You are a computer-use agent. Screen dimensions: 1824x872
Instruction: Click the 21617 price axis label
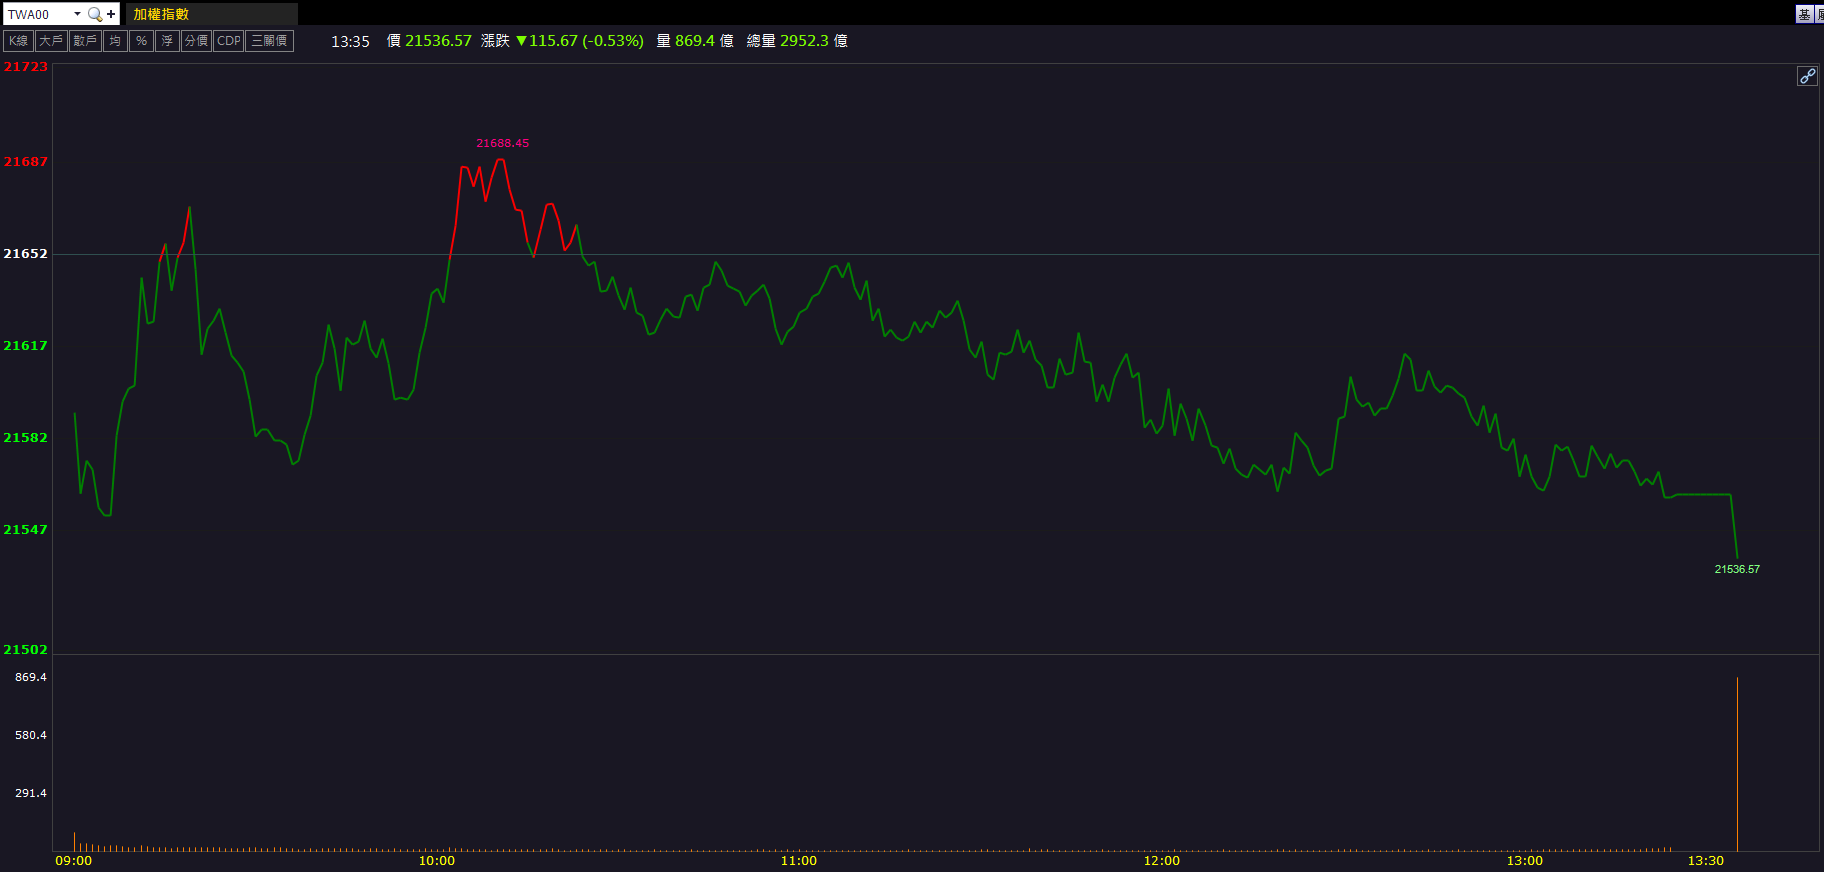coord(25,346)
